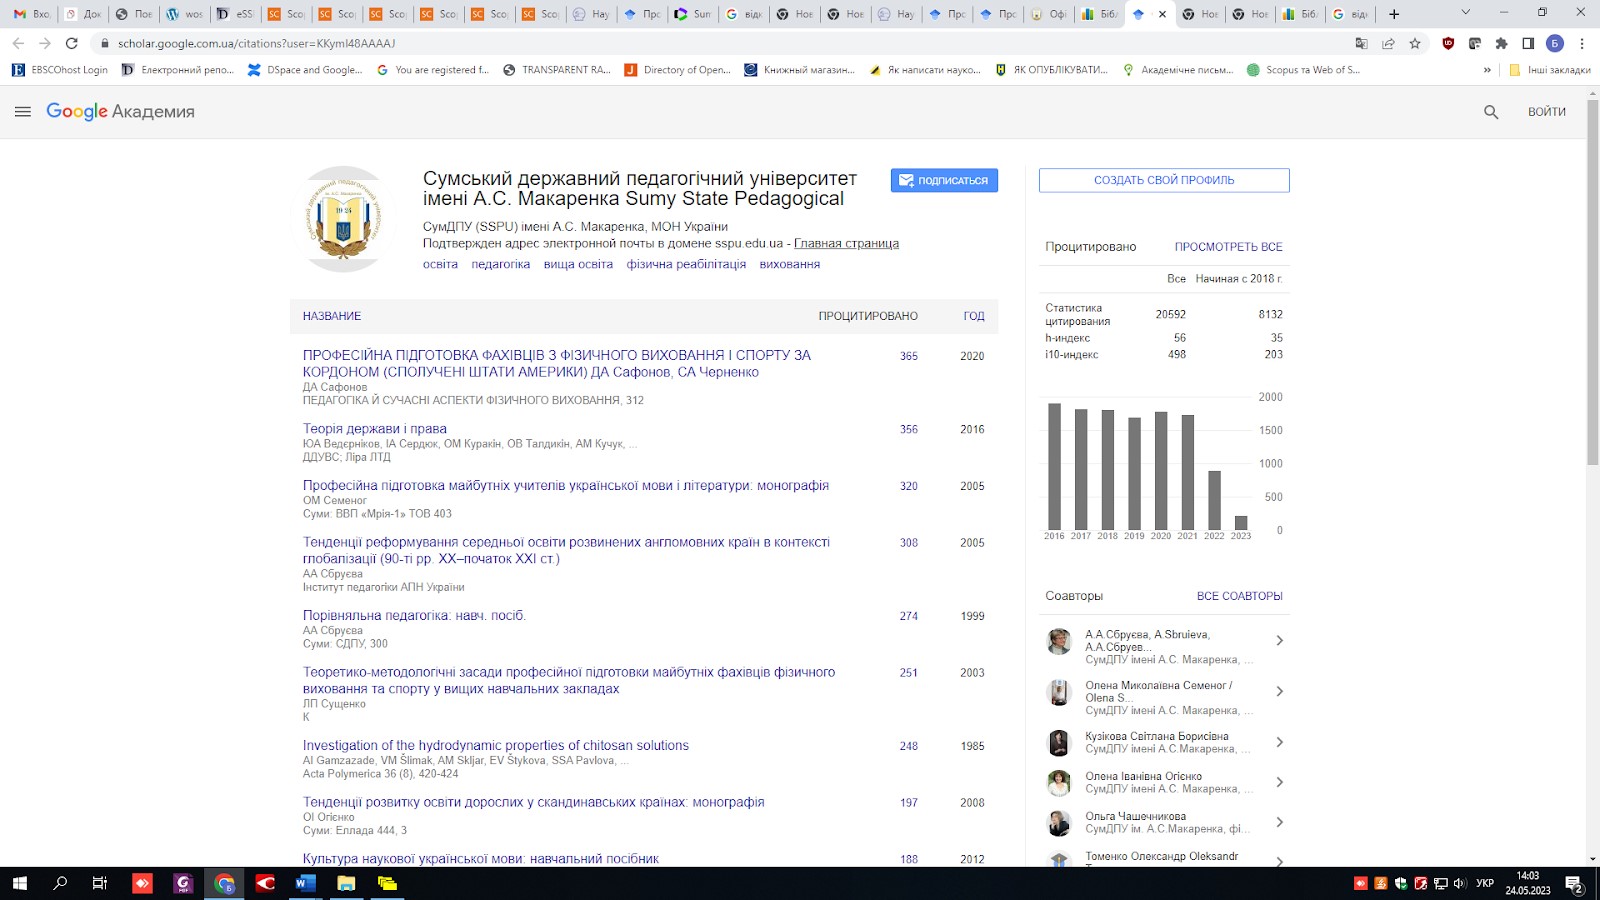Open the EBSCOhost Login bookmark
The image size is (1600, 900).
point(60,70)
